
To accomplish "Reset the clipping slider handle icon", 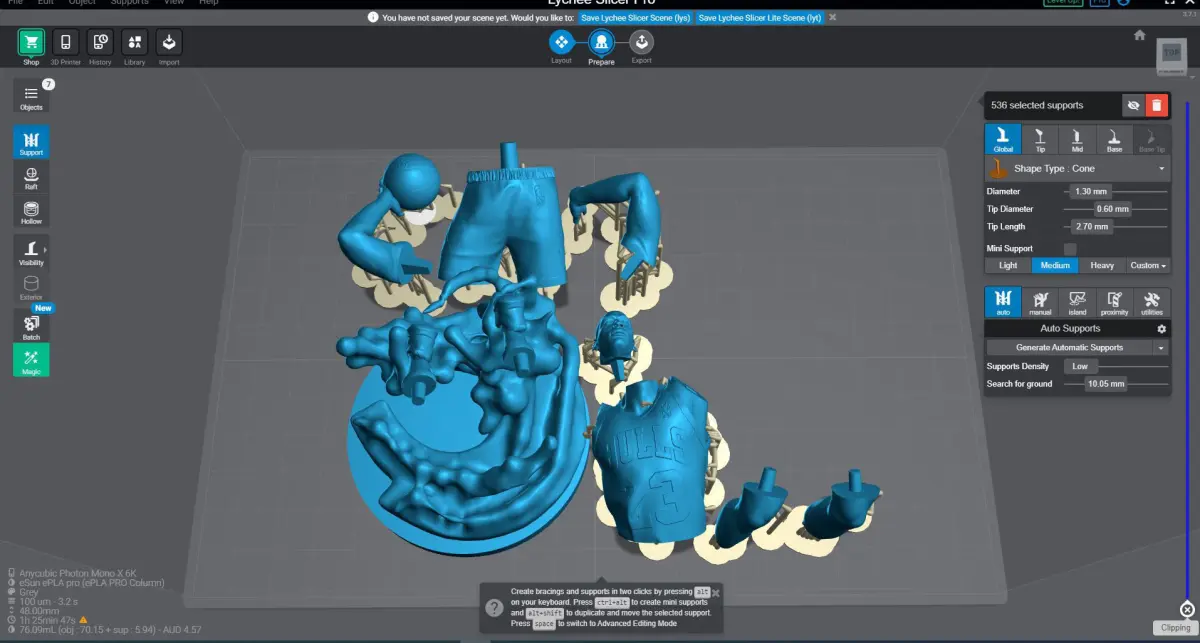I will (1186, 609).
